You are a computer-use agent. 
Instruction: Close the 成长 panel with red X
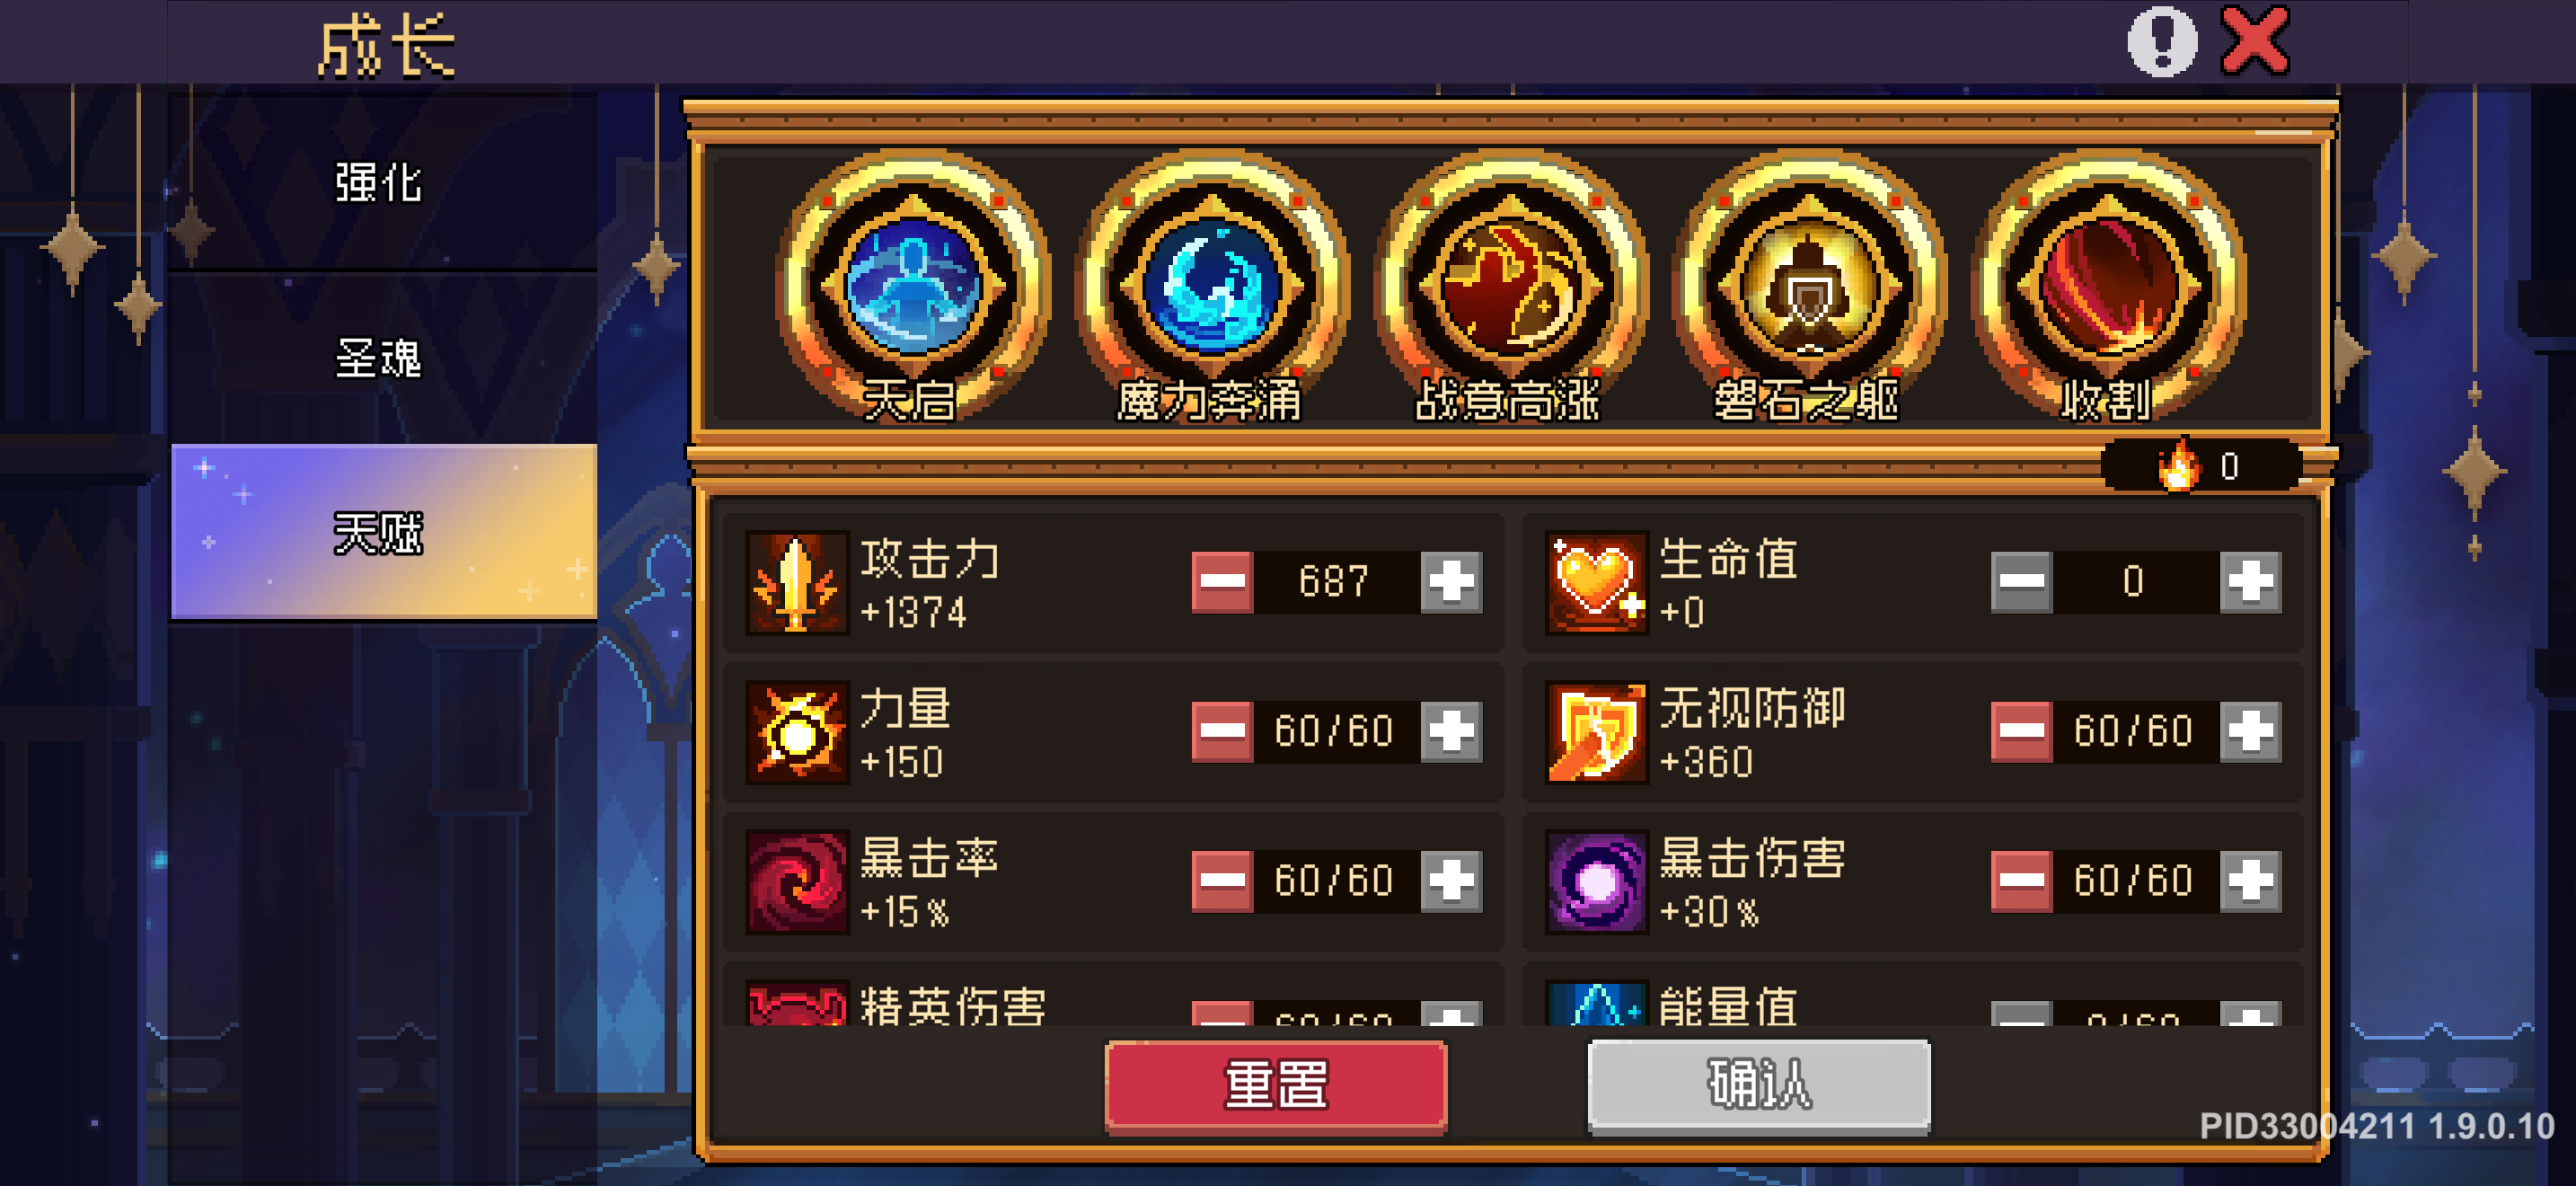[2255, 41]
